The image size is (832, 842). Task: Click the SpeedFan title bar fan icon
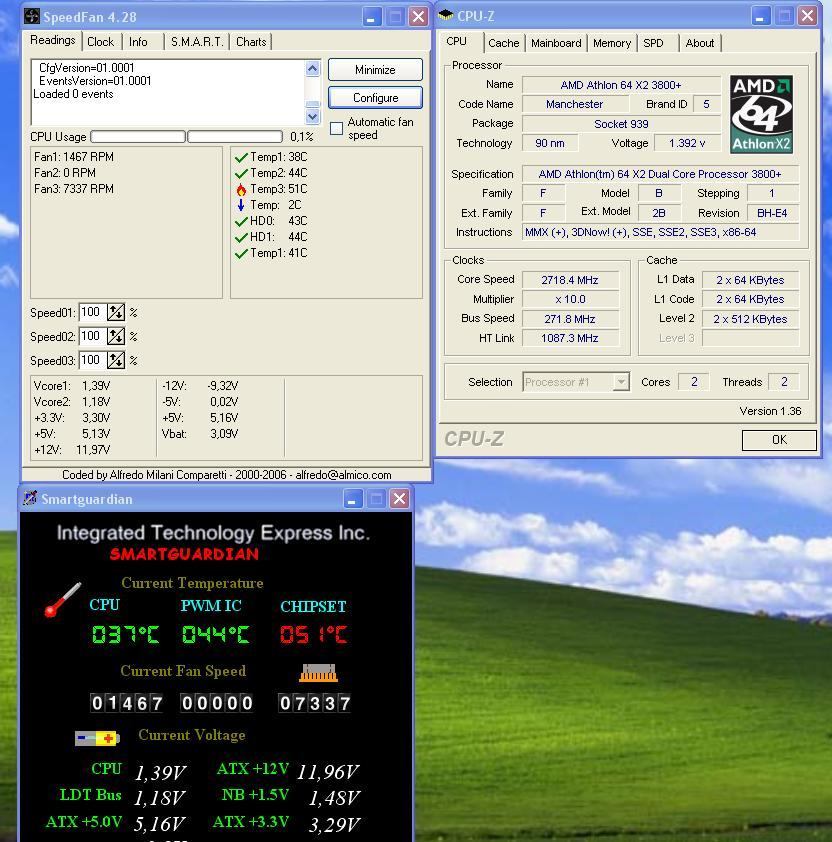pyautogui.click(x=32, y=16)
